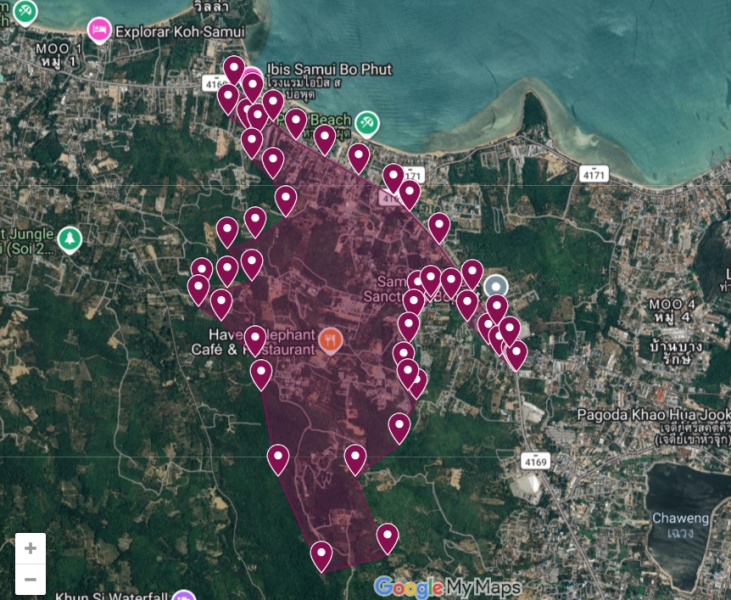Click the 4171 road shield at the right edge
The image size is (731, 600).
(x=594, y=174)
